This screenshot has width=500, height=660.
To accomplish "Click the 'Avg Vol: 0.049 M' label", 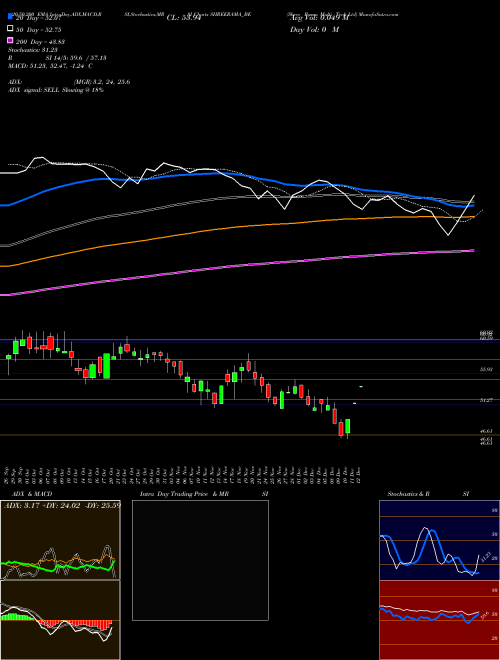I will coord(319,18).
